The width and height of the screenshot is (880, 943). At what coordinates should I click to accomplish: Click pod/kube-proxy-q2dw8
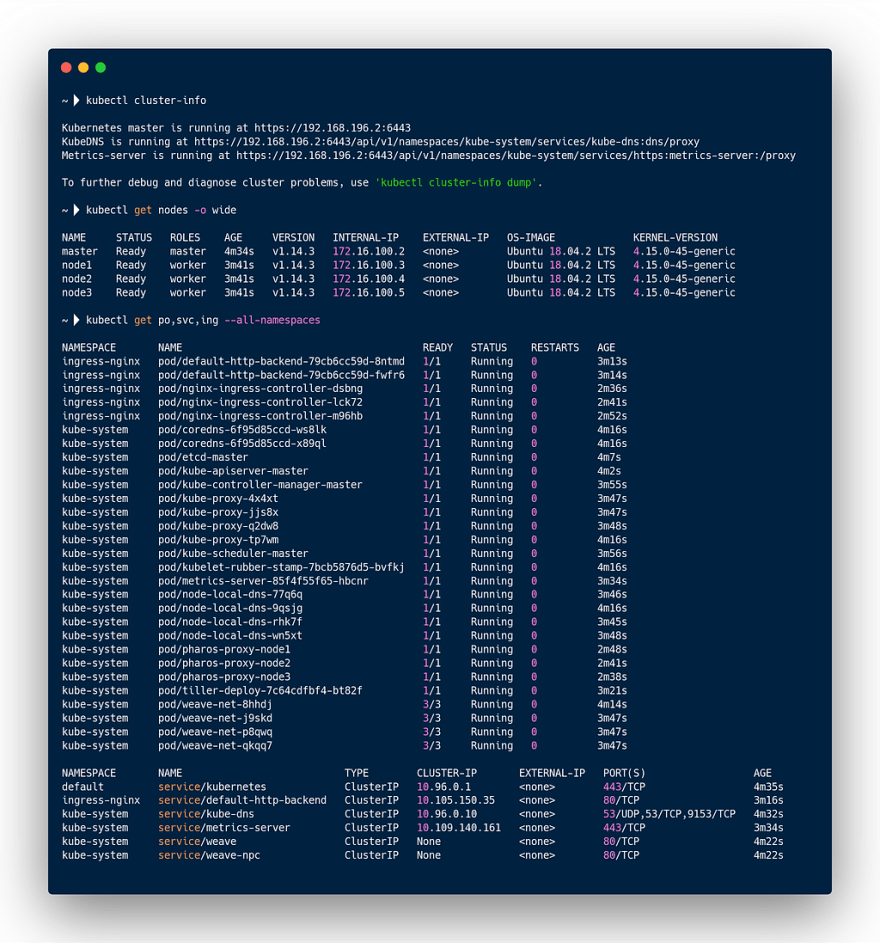(x=218, y=526)
